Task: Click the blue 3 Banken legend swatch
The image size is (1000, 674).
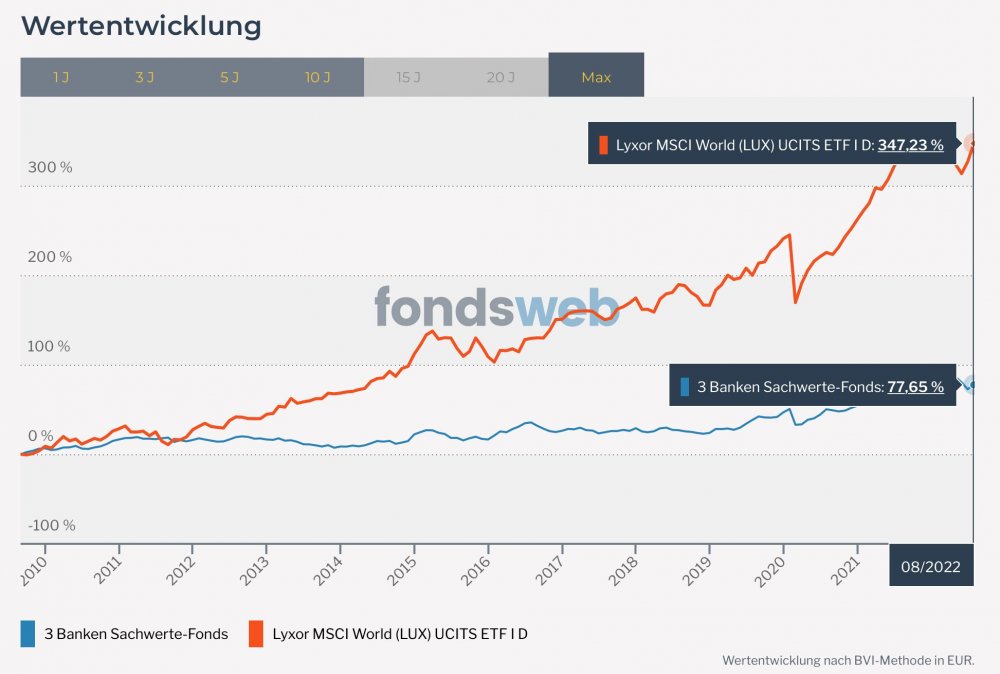Action: click(x=28, y=634)
